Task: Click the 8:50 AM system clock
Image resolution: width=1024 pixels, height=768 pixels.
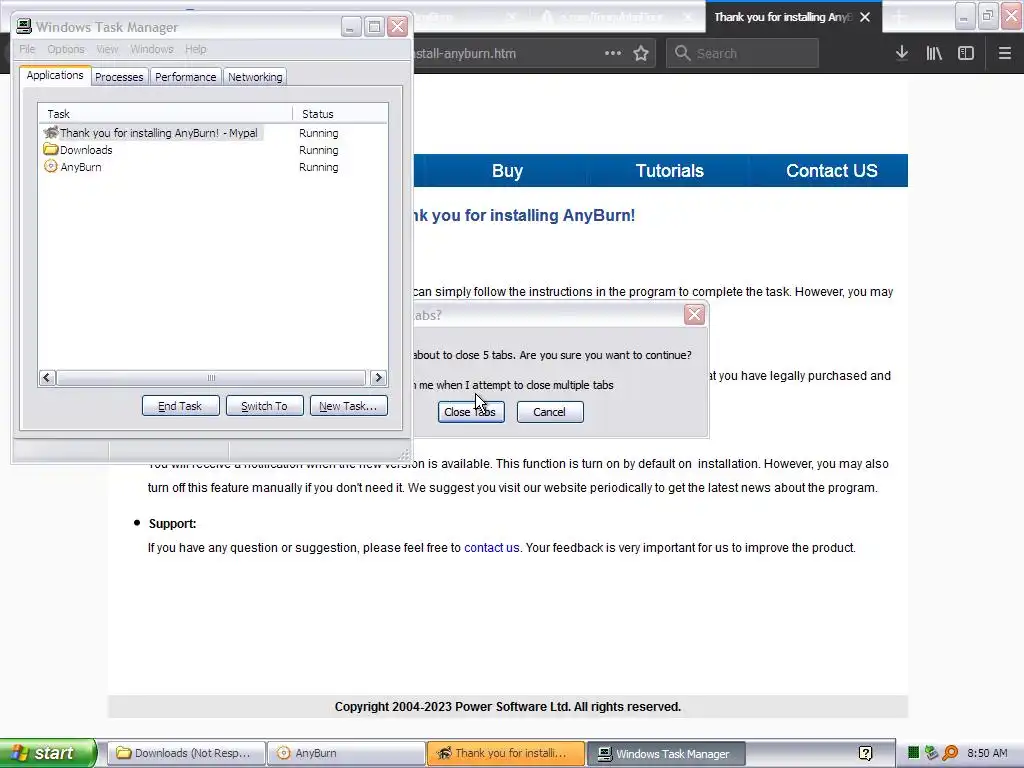Action: (x=987, y=753)
